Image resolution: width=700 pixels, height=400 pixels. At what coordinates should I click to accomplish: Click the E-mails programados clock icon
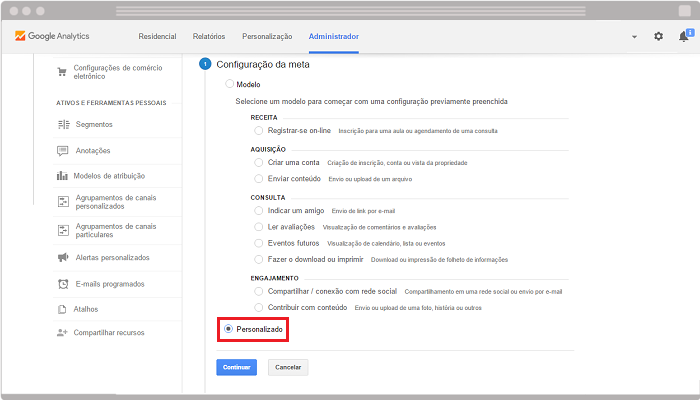(x=63, y=284)
